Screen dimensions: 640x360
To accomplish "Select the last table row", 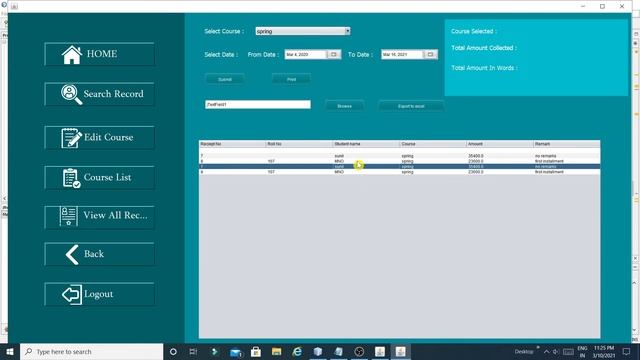I will 400,172.
